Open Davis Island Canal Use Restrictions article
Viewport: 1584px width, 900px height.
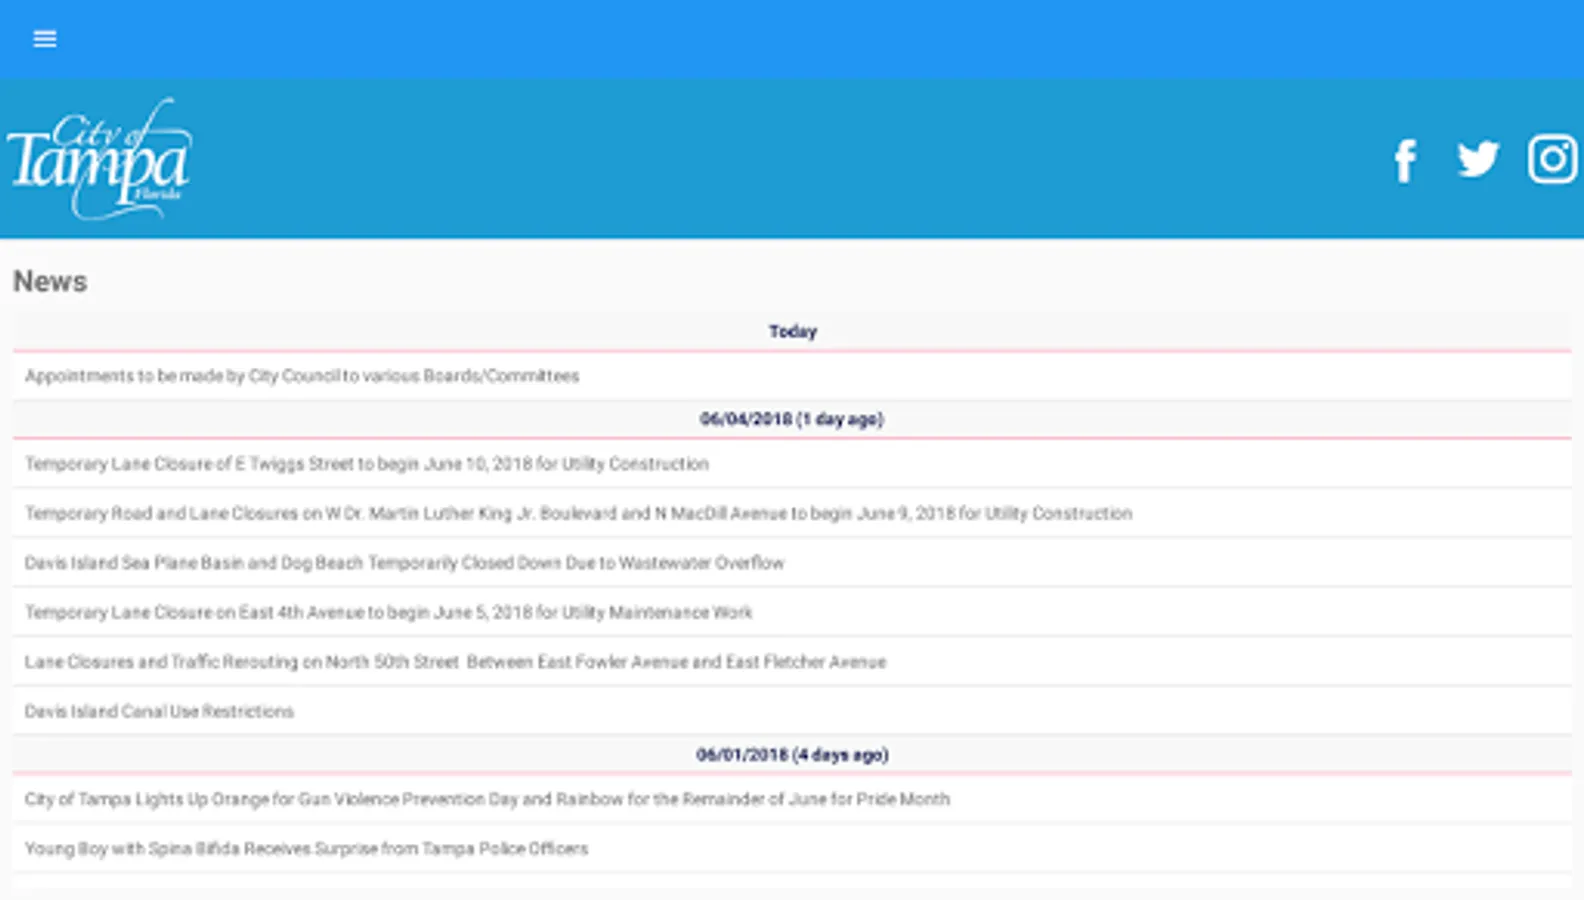[x=792, y=711]
